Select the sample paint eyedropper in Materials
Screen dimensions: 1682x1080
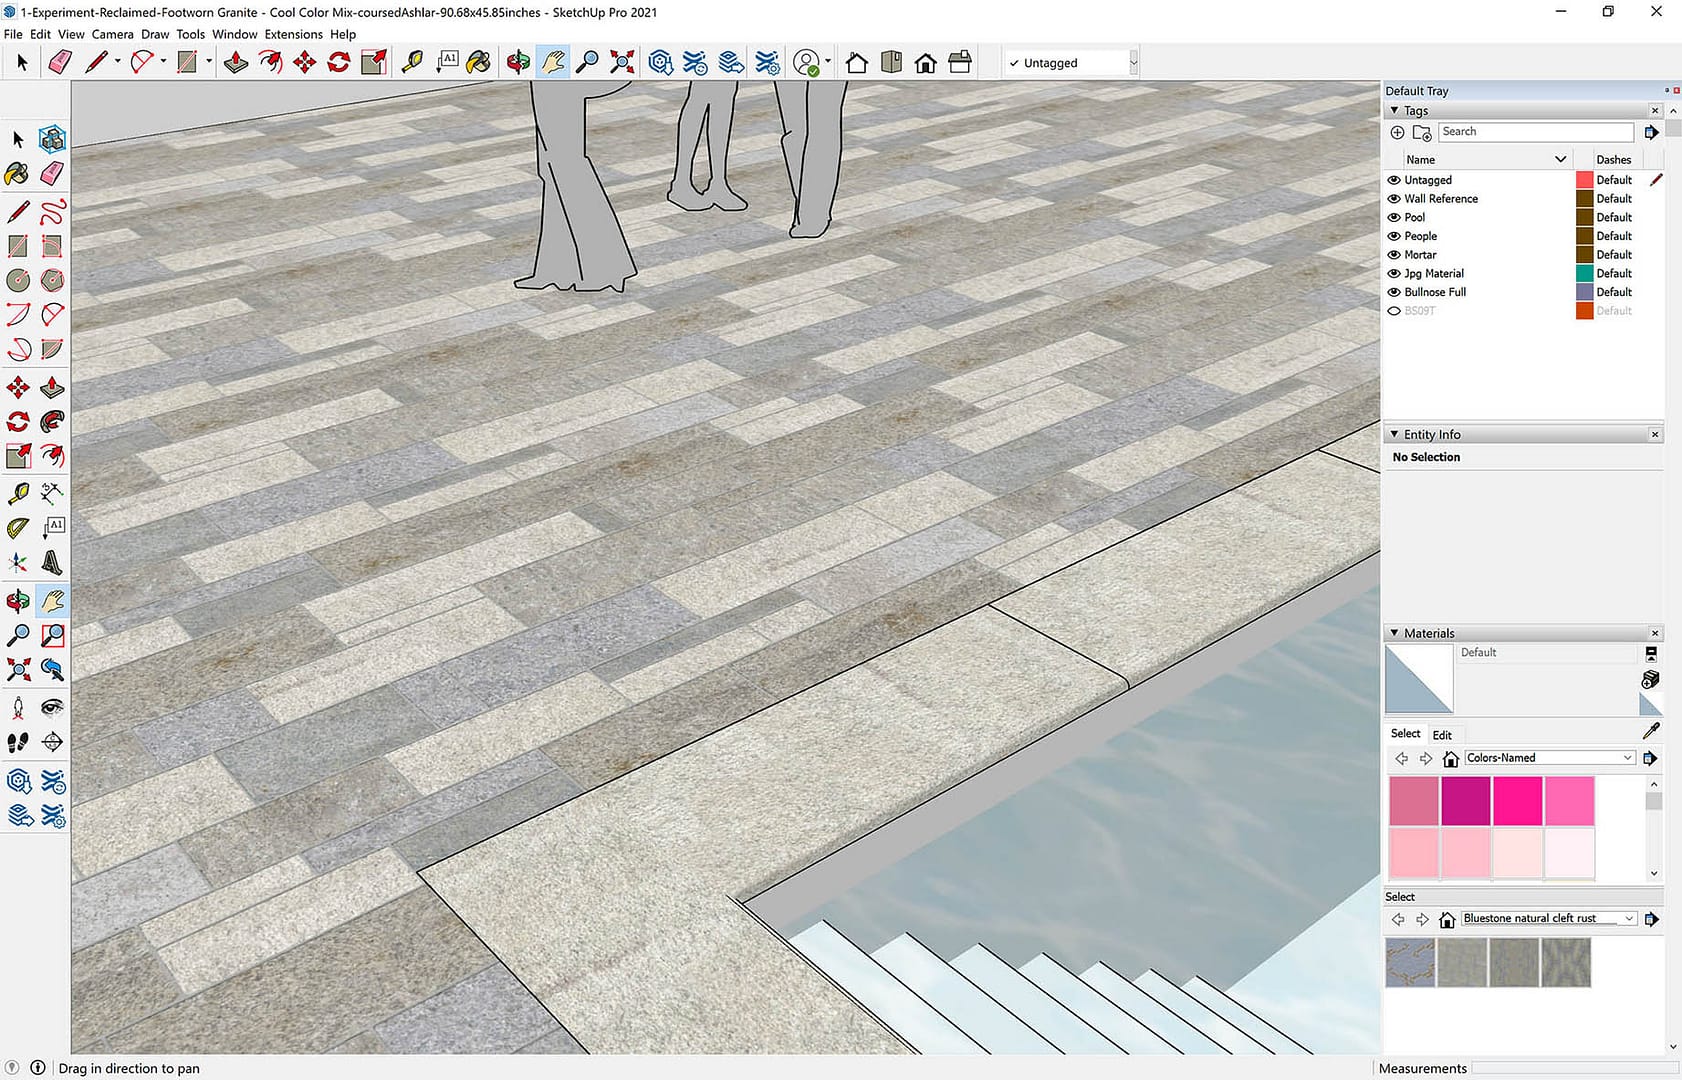pos(1650,732)
